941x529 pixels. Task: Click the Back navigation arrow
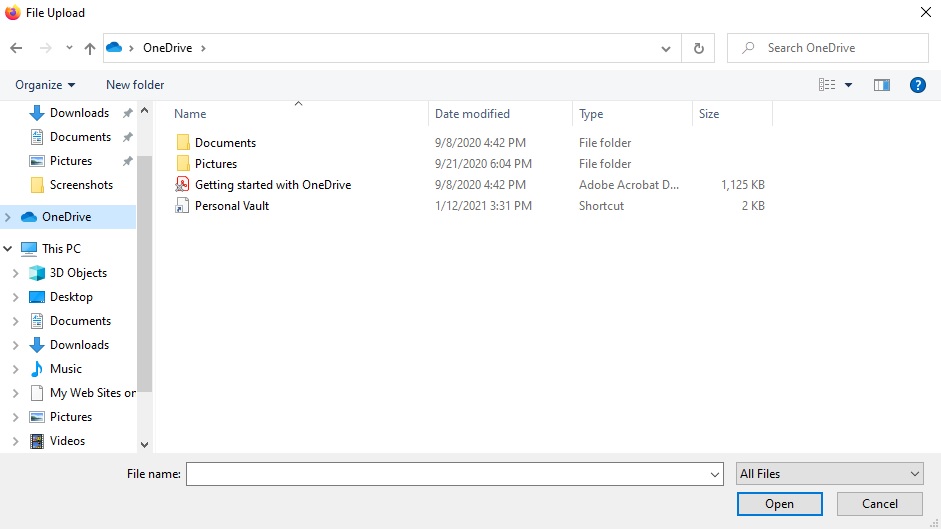pyautogui.click(x=16, y=48)
